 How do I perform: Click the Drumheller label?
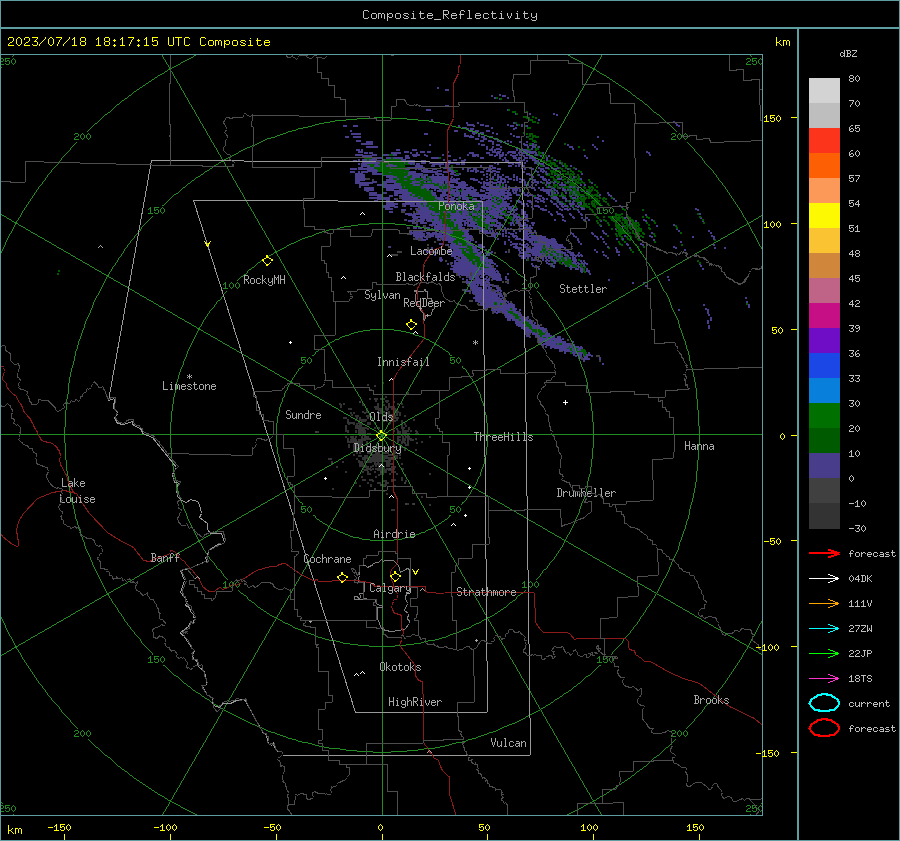pyautogui.click(x=586, y=493)
